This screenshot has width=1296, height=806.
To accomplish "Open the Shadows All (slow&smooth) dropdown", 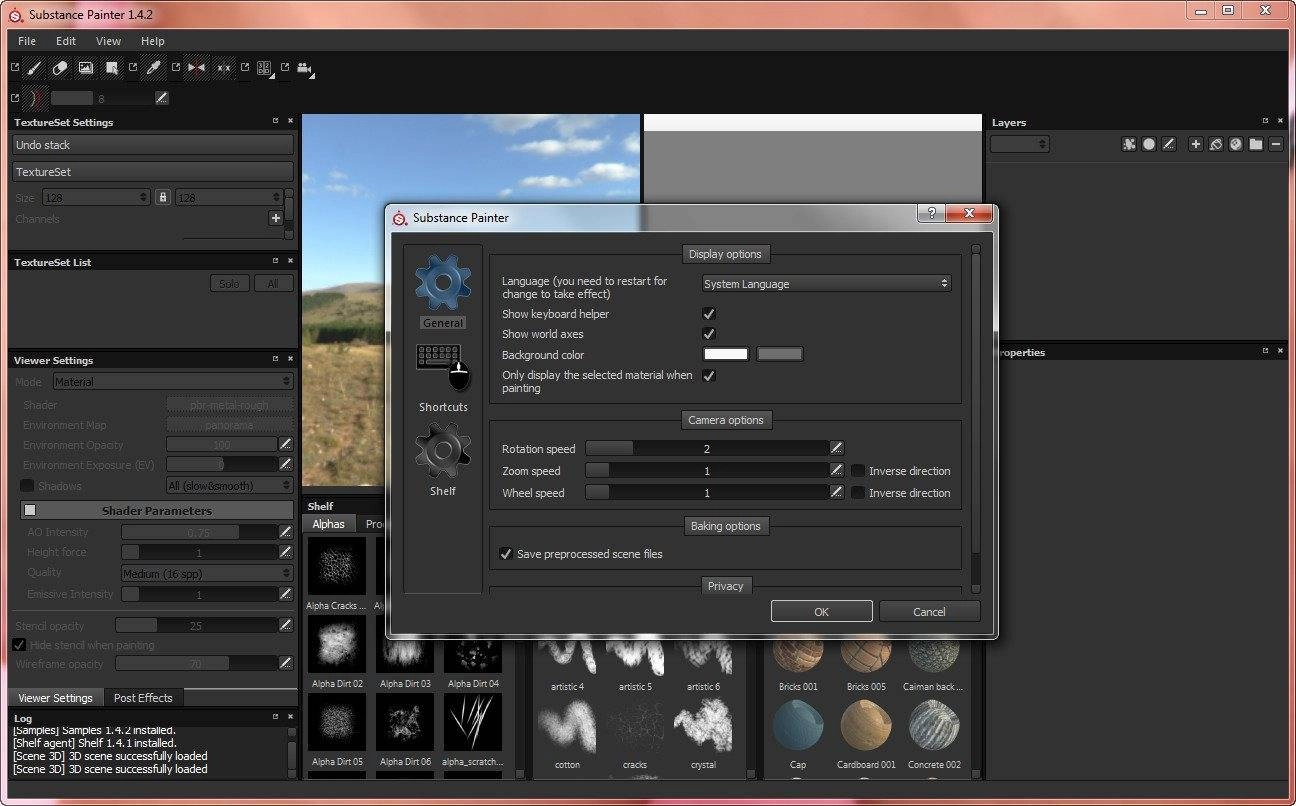I will tap(230, 486).
